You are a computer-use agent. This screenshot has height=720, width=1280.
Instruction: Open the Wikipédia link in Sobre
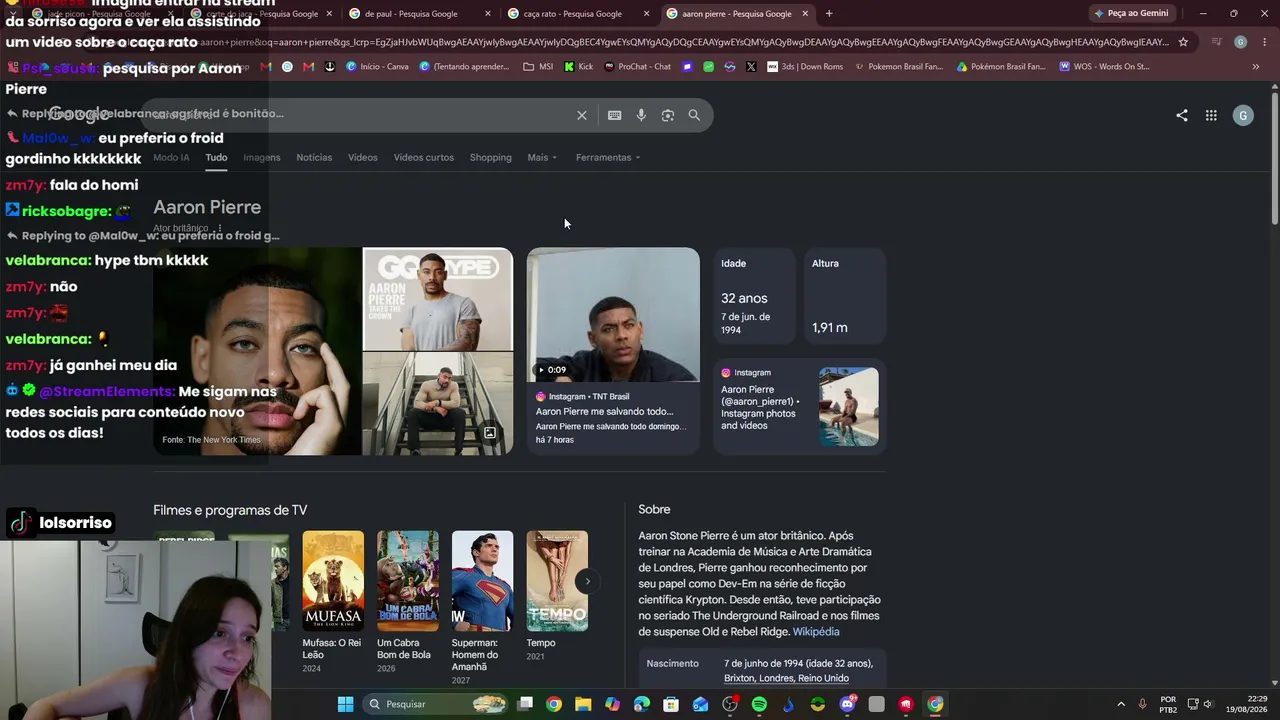pyautogui.click(x=816, y=632)
